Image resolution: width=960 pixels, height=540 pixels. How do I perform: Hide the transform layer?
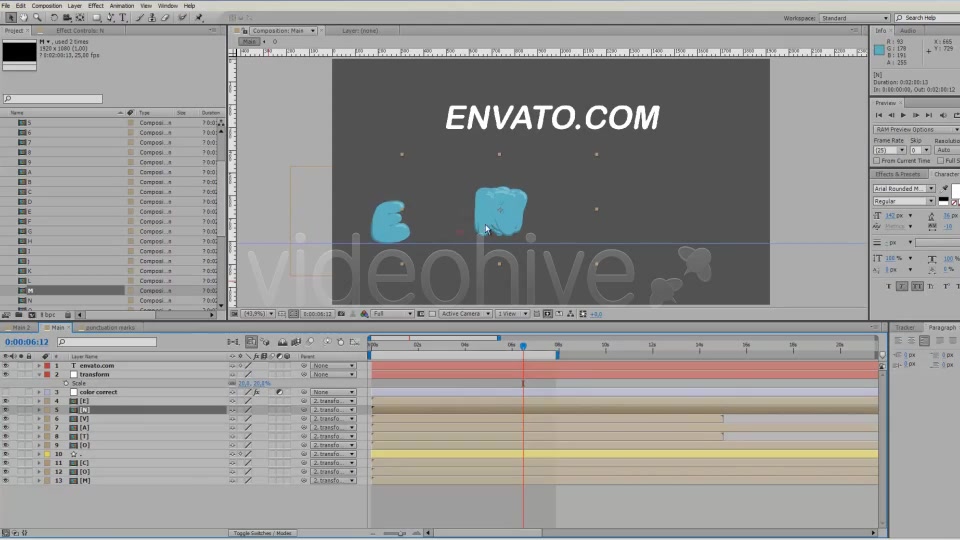click(x=6, y=374)
